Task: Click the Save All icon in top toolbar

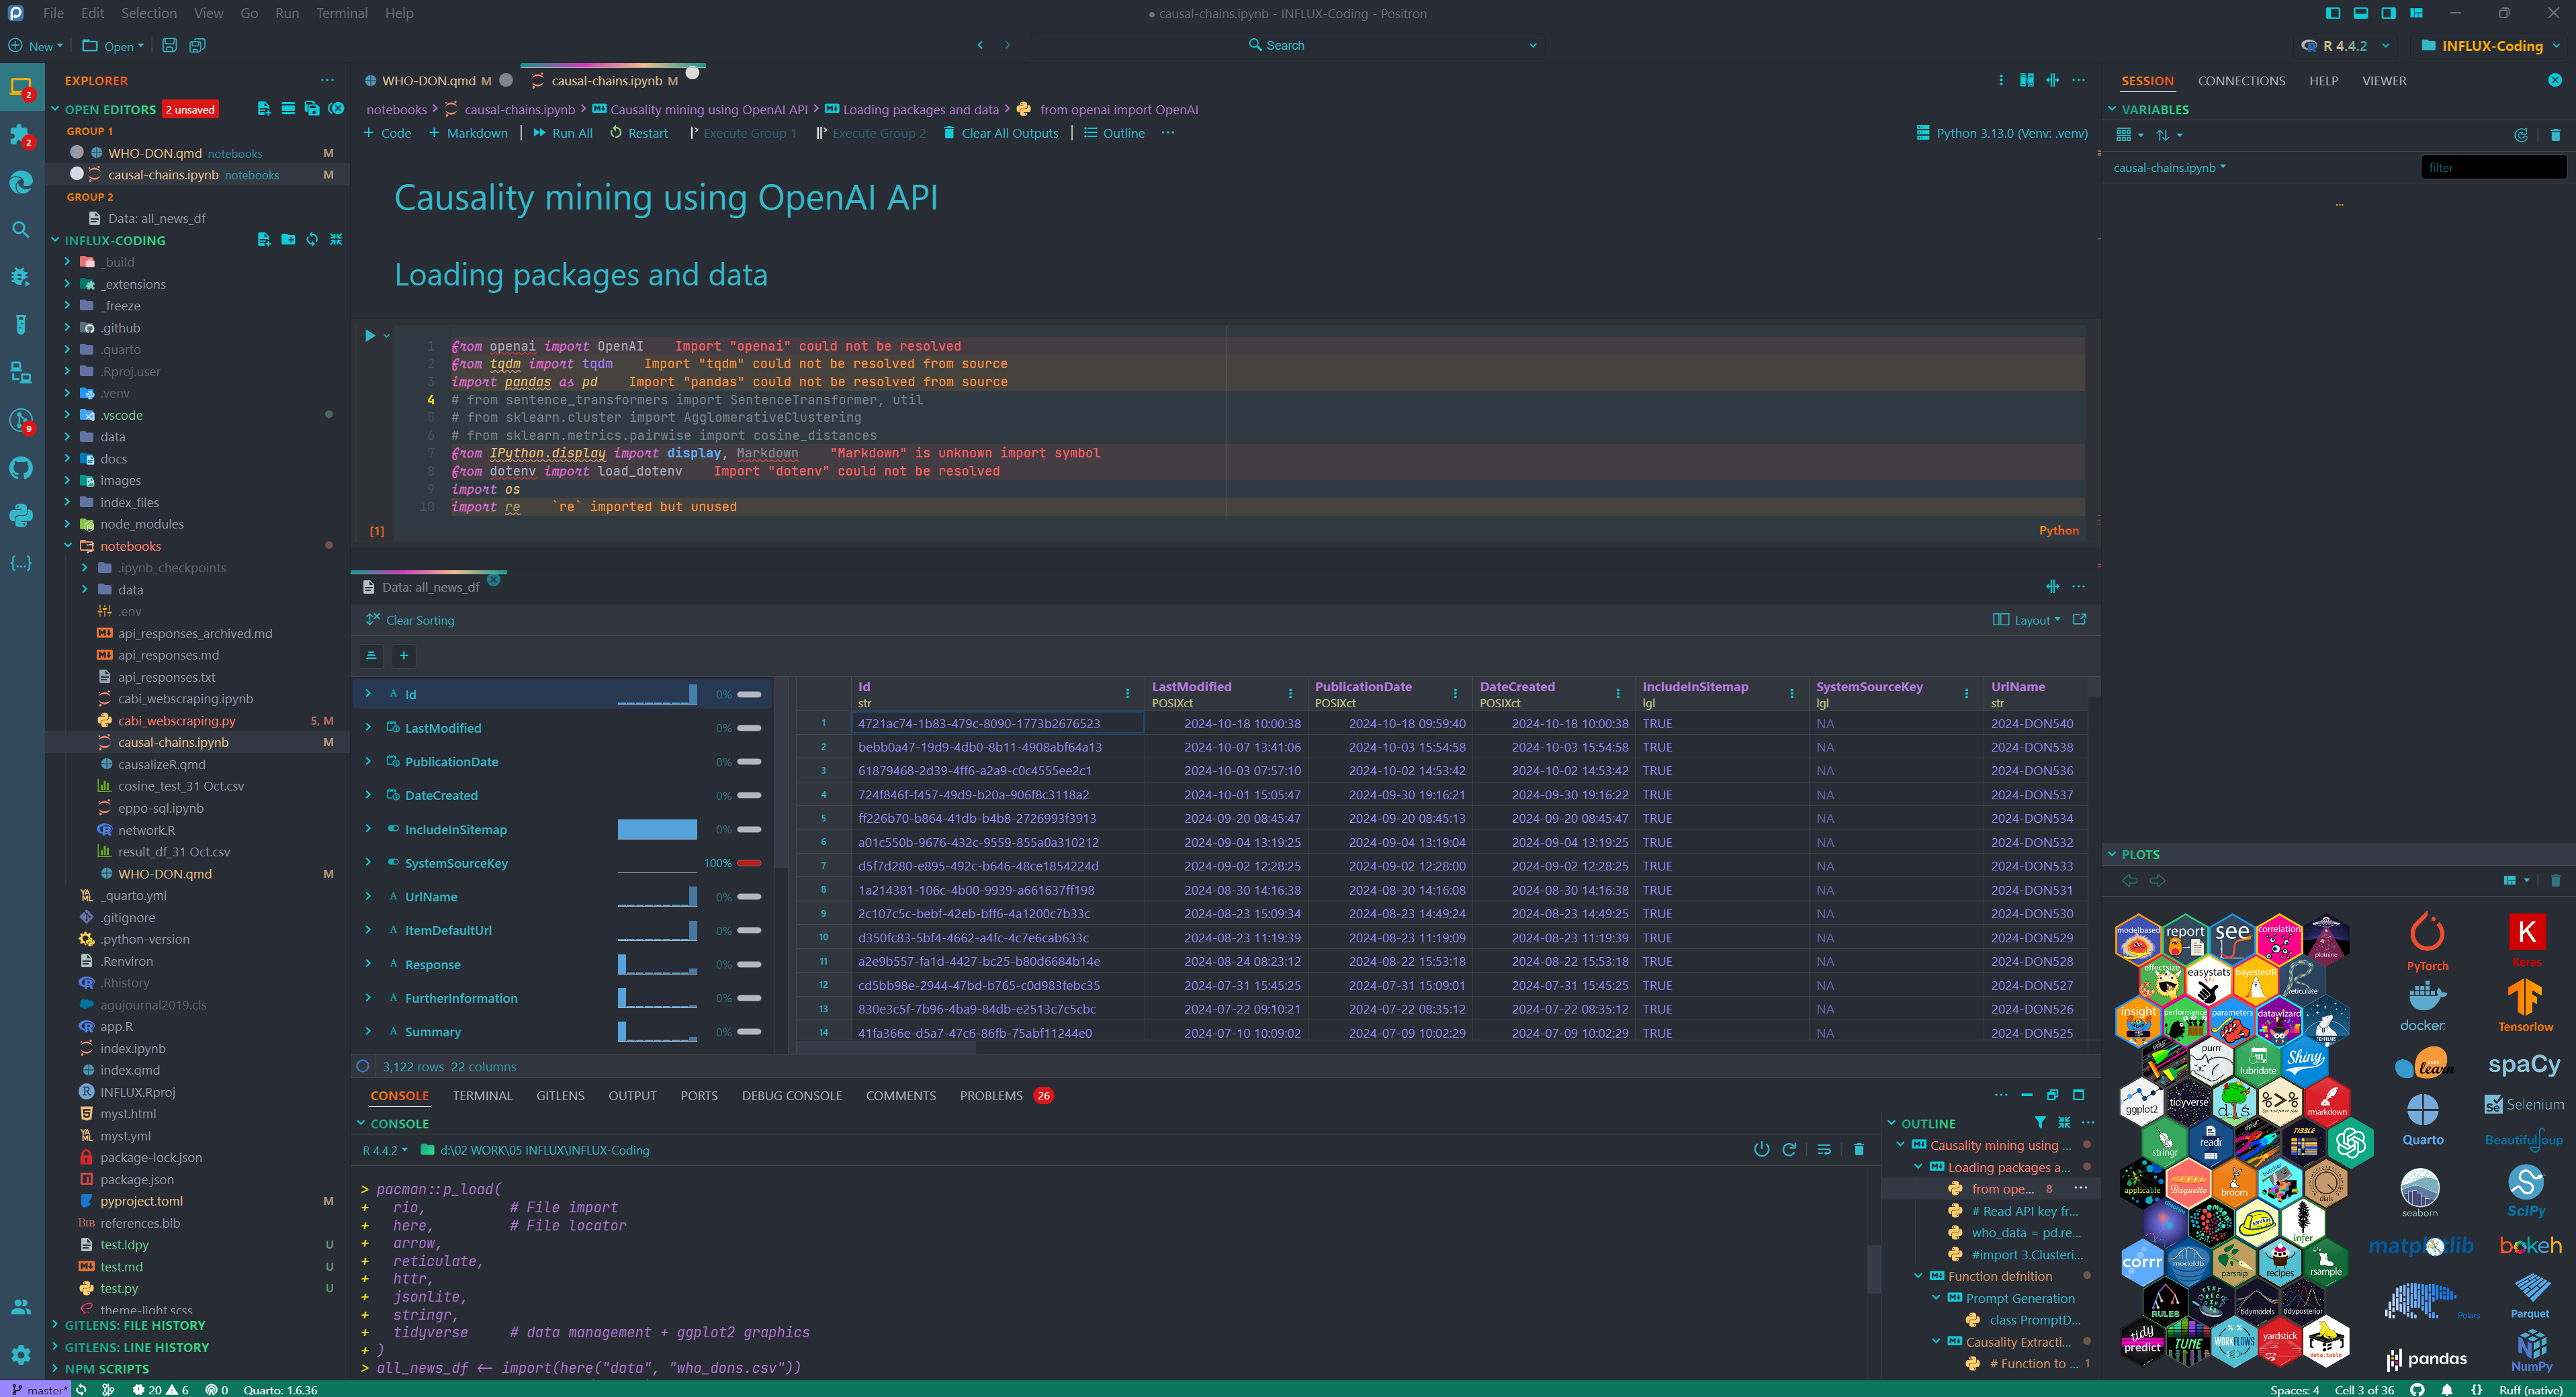Action: coord(198,45)
